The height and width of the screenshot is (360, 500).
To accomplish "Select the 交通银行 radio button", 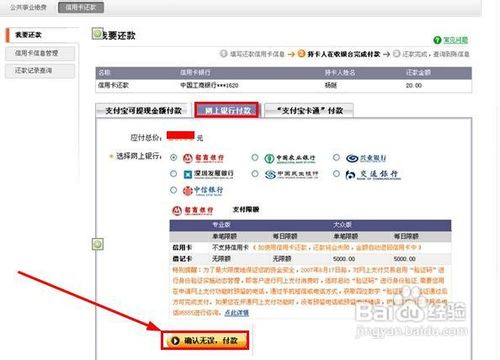I will [336, 173].
